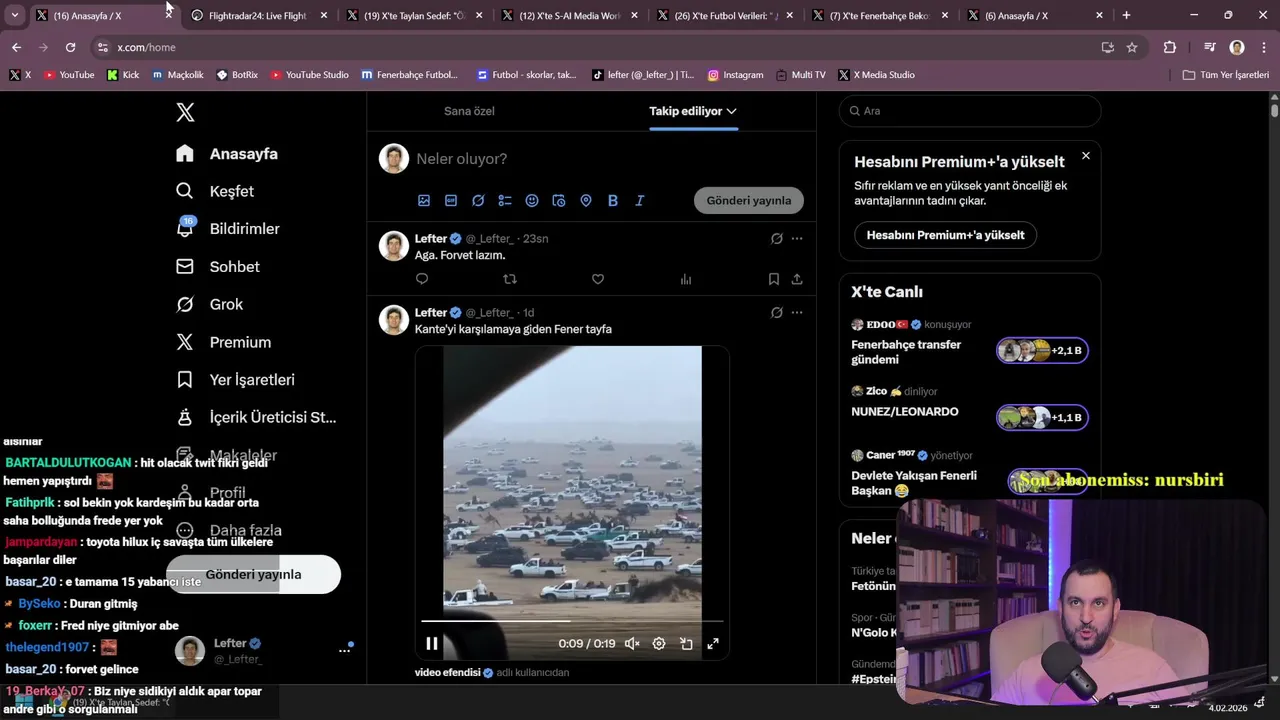Image resolution: width=1280 pixels, height=720 pixels.
Task: Open İçerik Üreticisi Stüdyosu
Action: point(256,417)
